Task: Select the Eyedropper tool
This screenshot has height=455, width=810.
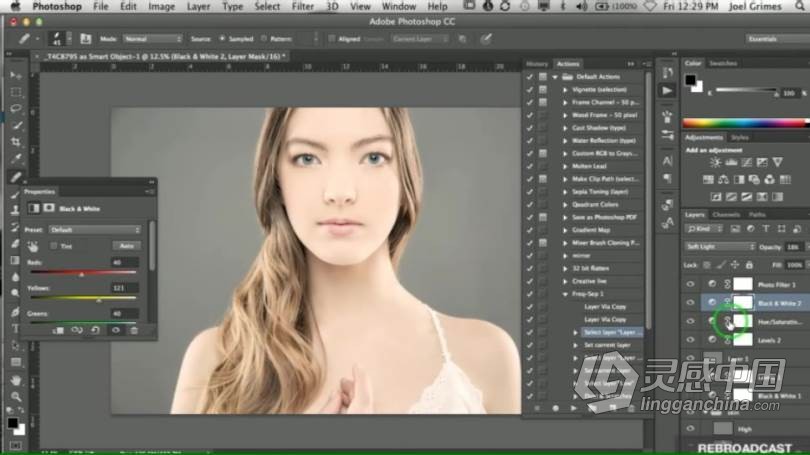Action: click(15, 159)
